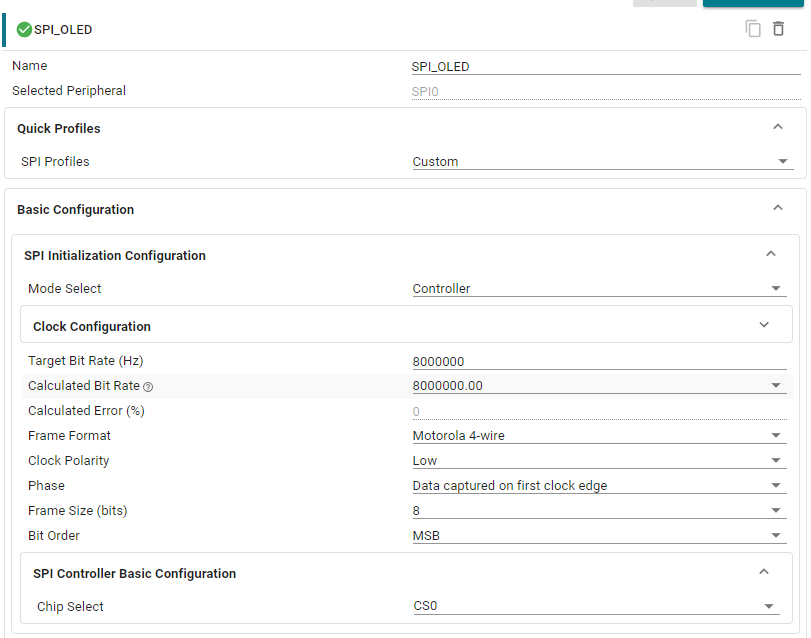Open the Phase dropdown
This screenshot has height=638, width=811.
pos(598,486)
